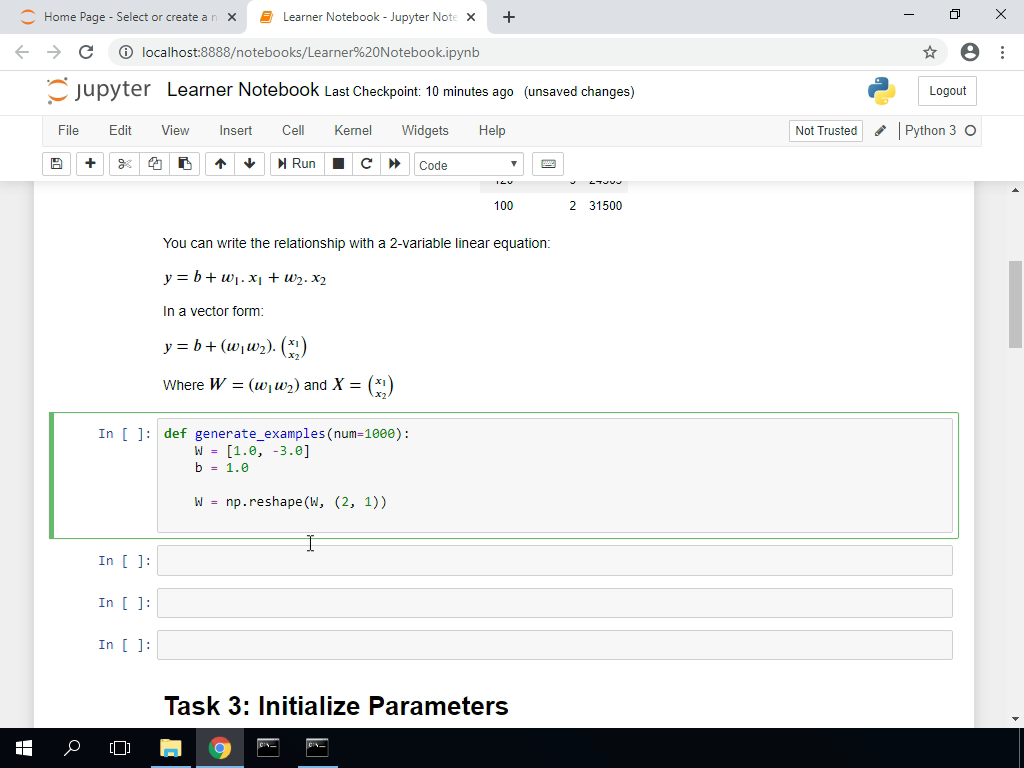
Task: Click the kernel idle circle indicator
Action: 970,131
